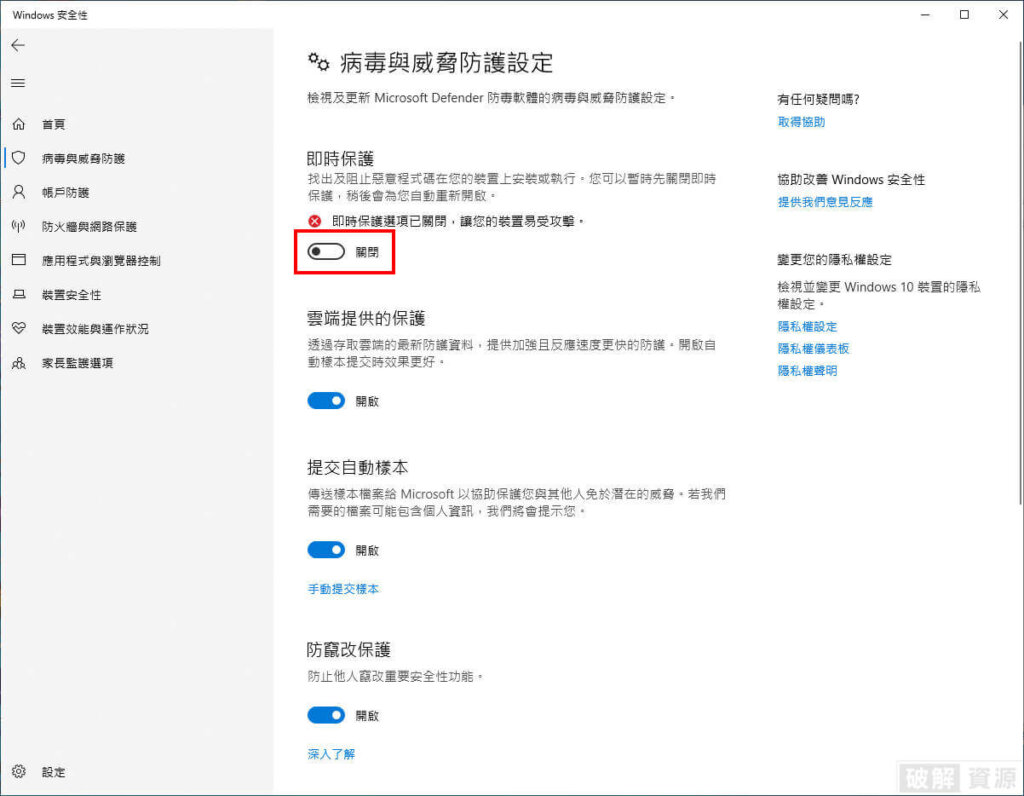The width and height of the screenshot is (1024, 796).
Task: Click the 提供我們意見反應 link
Action: click(x=825, y=202)
